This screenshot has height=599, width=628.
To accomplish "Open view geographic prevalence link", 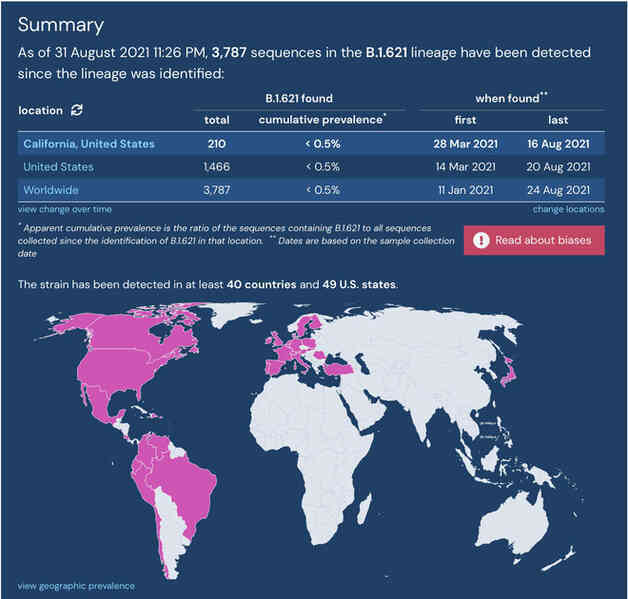I will coord(76,586).
